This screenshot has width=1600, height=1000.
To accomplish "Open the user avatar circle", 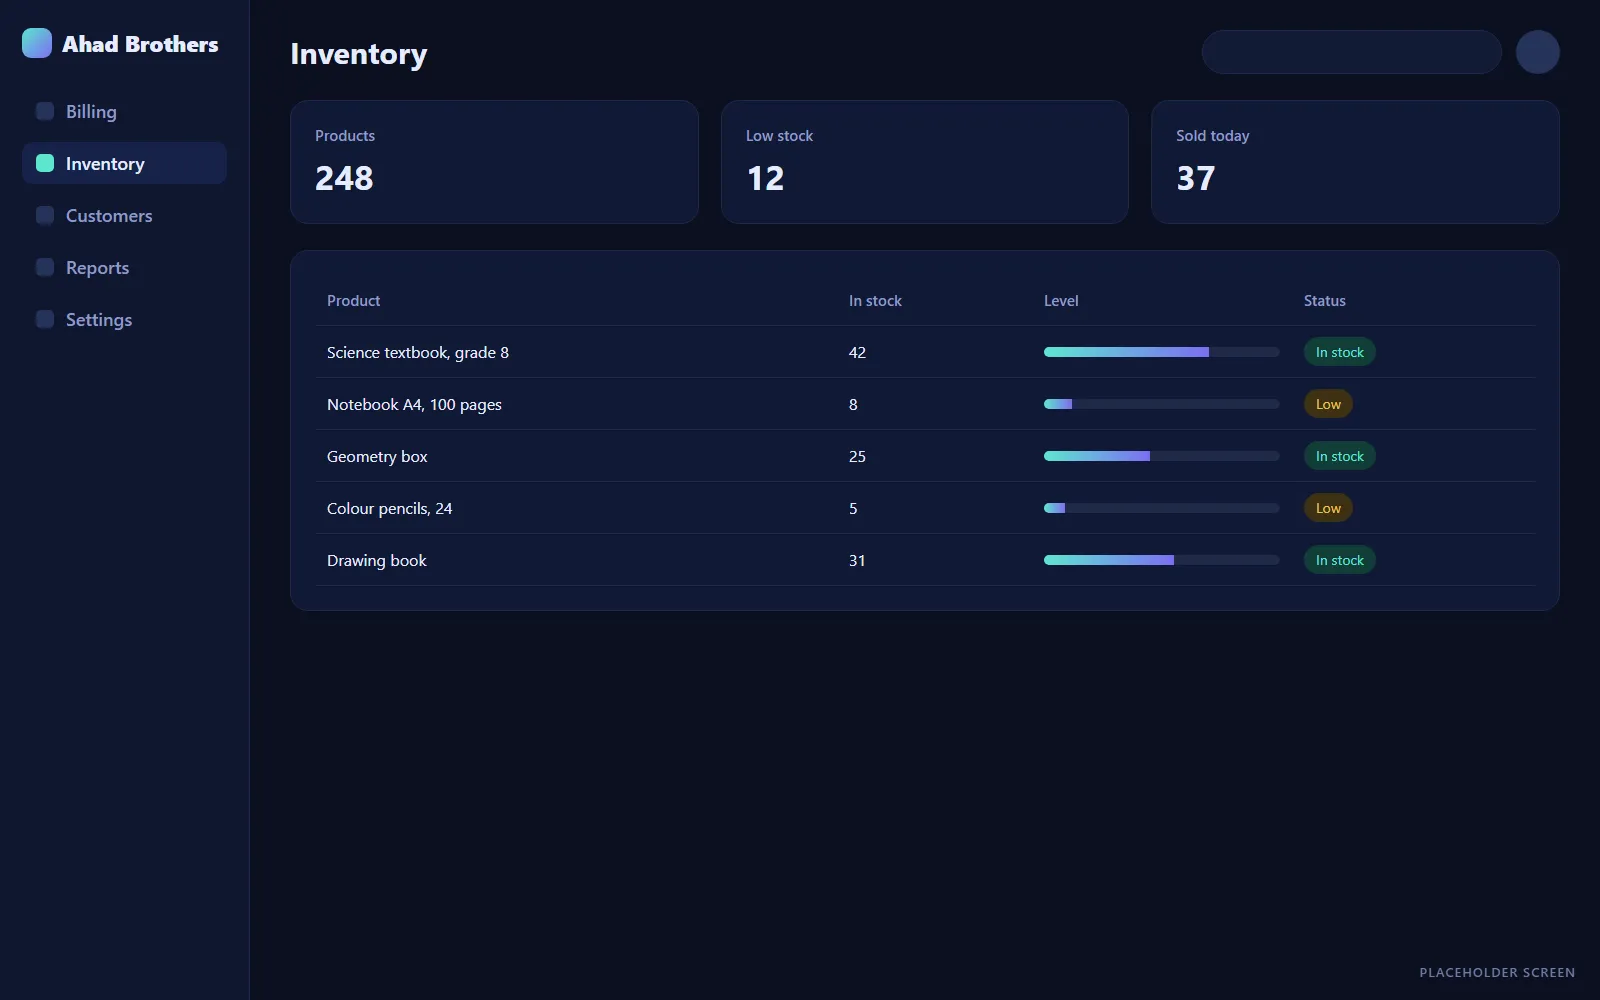I will [1538, 52].
